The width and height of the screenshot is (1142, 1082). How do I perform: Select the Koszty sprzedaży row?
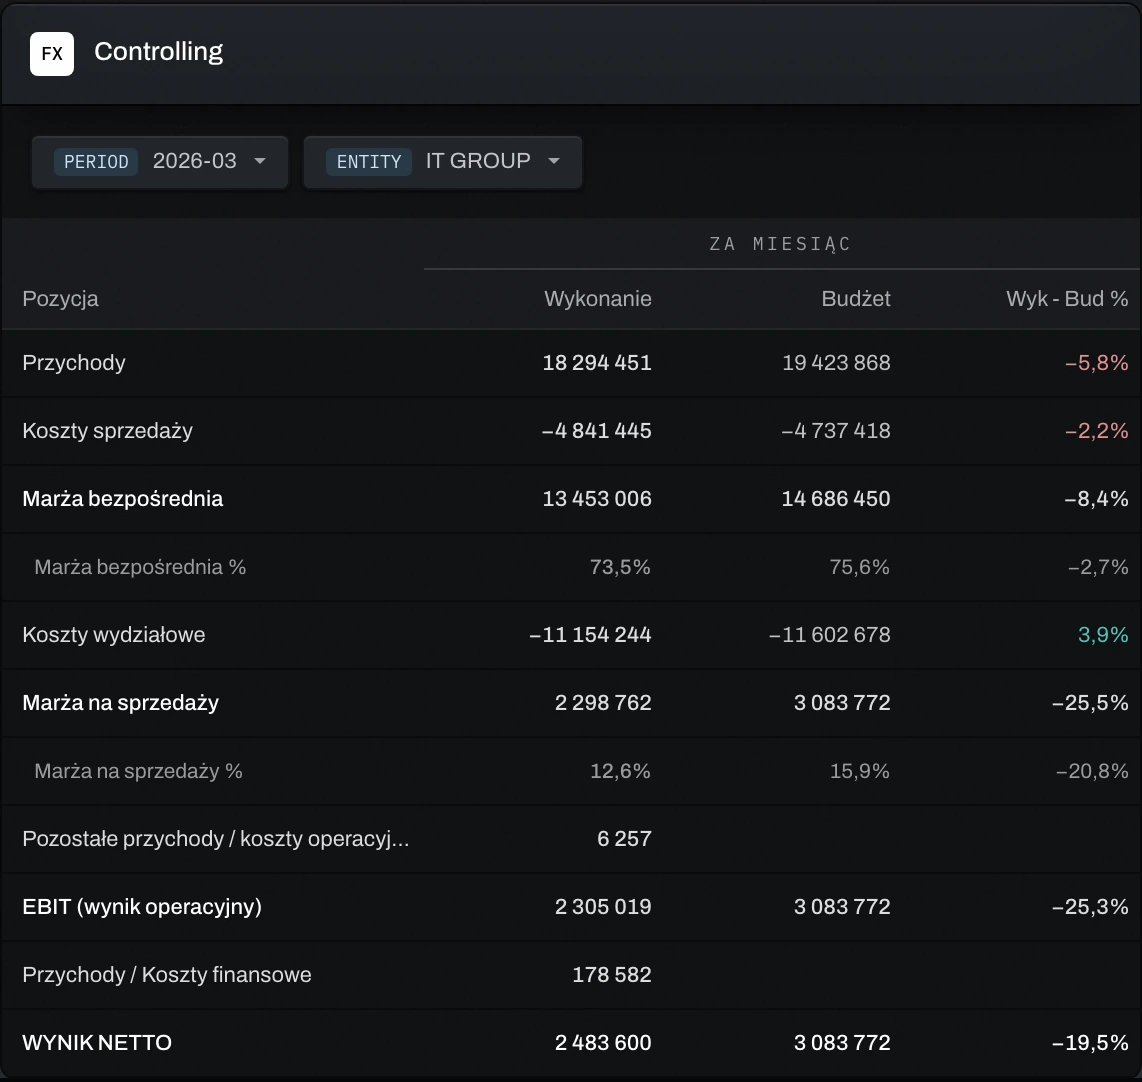571,431
